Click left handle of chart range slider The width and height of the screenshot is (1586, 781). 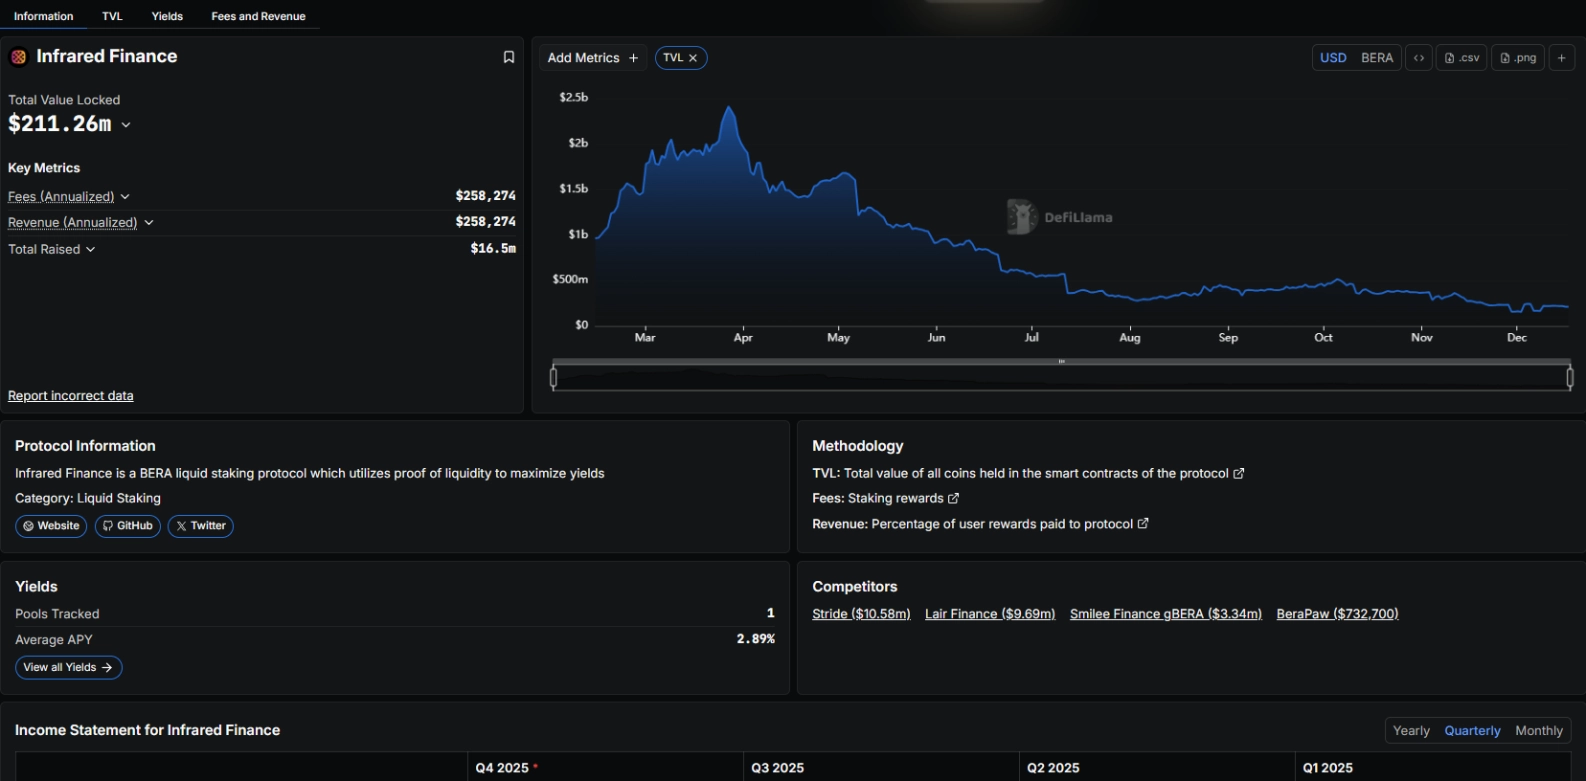click(554, 378)
